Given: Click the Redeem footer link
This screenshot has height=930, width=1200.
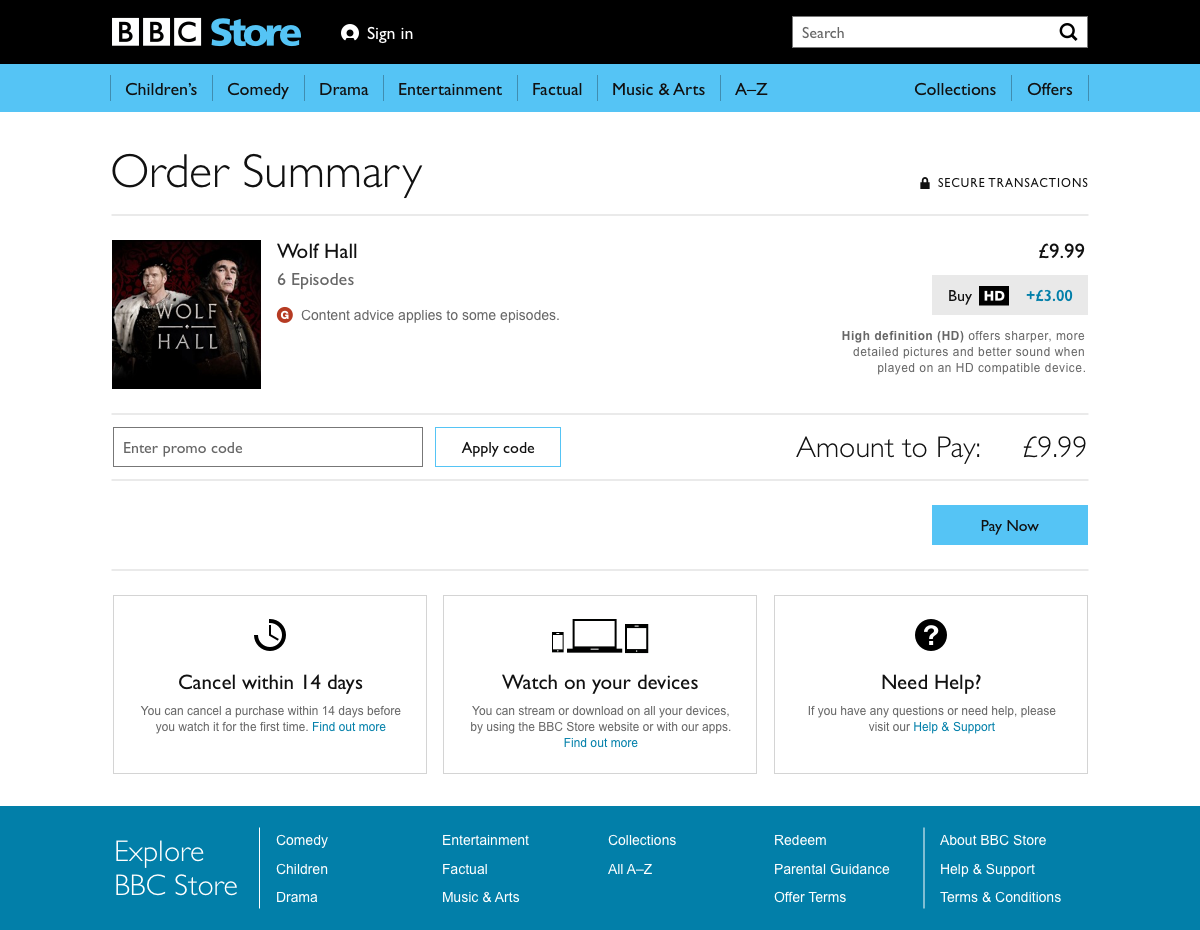Looking at the screenshot, I should pos(800,840).
